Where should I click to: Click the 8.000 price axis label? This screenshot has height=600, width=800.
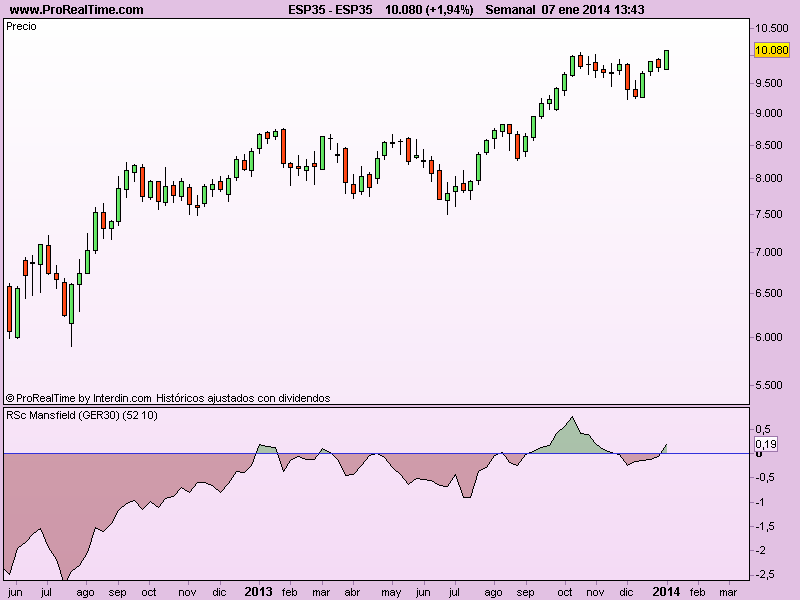(769, 179)
